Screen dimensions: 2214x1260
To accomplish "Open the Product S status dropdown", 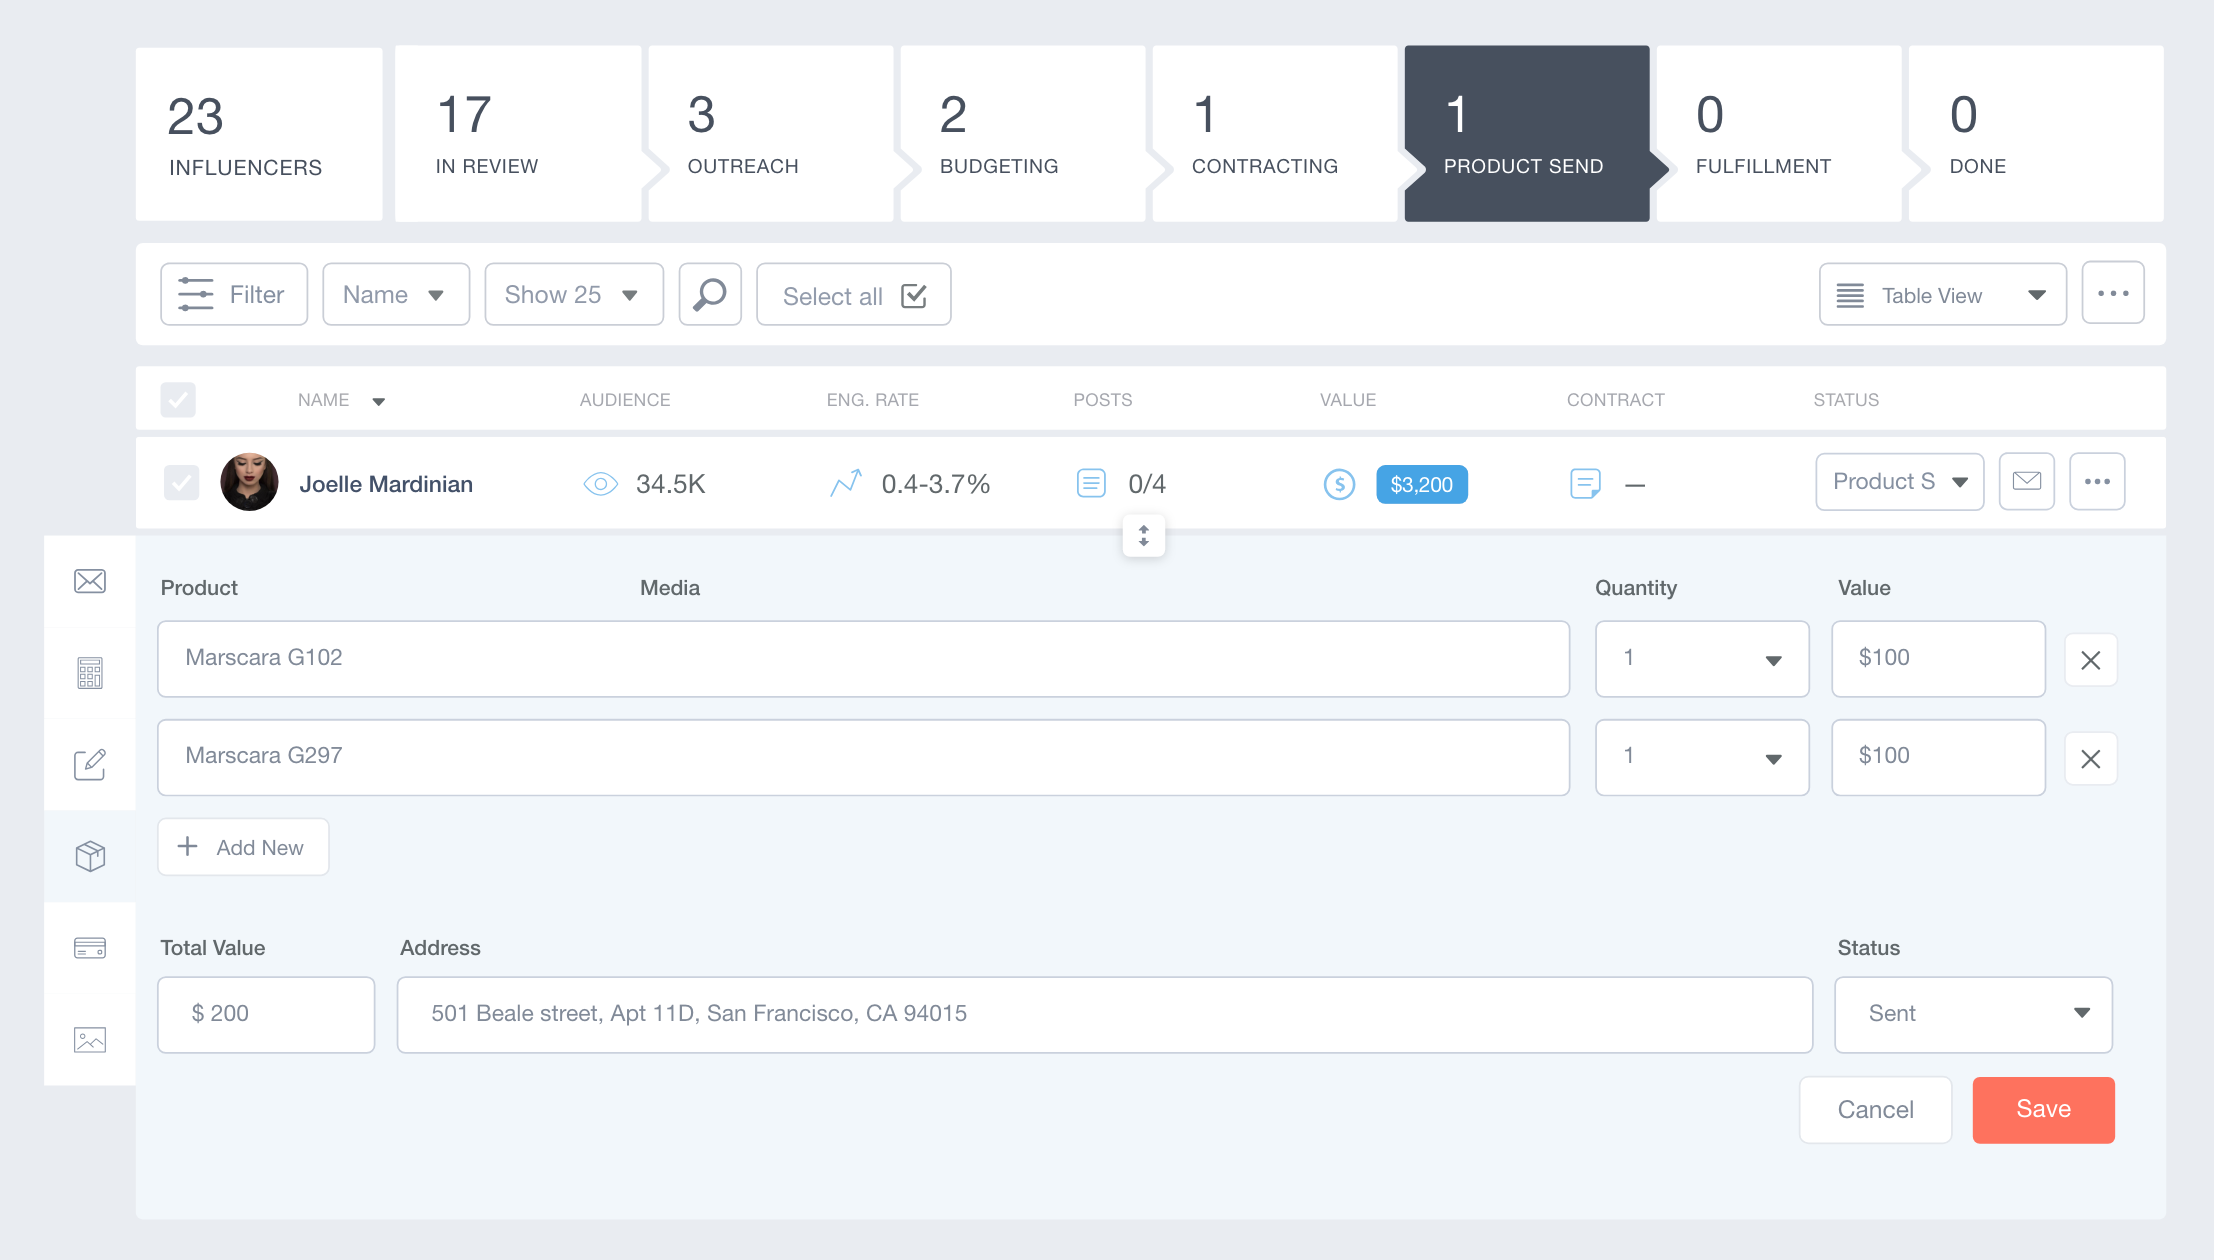I will click(1900, 482).
